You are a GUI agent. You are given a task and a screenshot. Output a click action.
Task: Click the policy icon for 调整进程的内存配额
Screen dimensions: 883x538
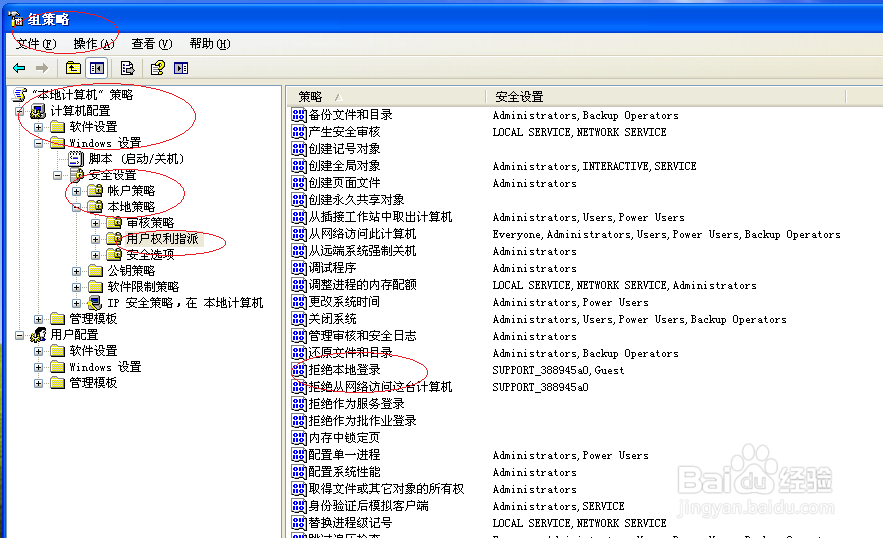(x=298, y=285)
